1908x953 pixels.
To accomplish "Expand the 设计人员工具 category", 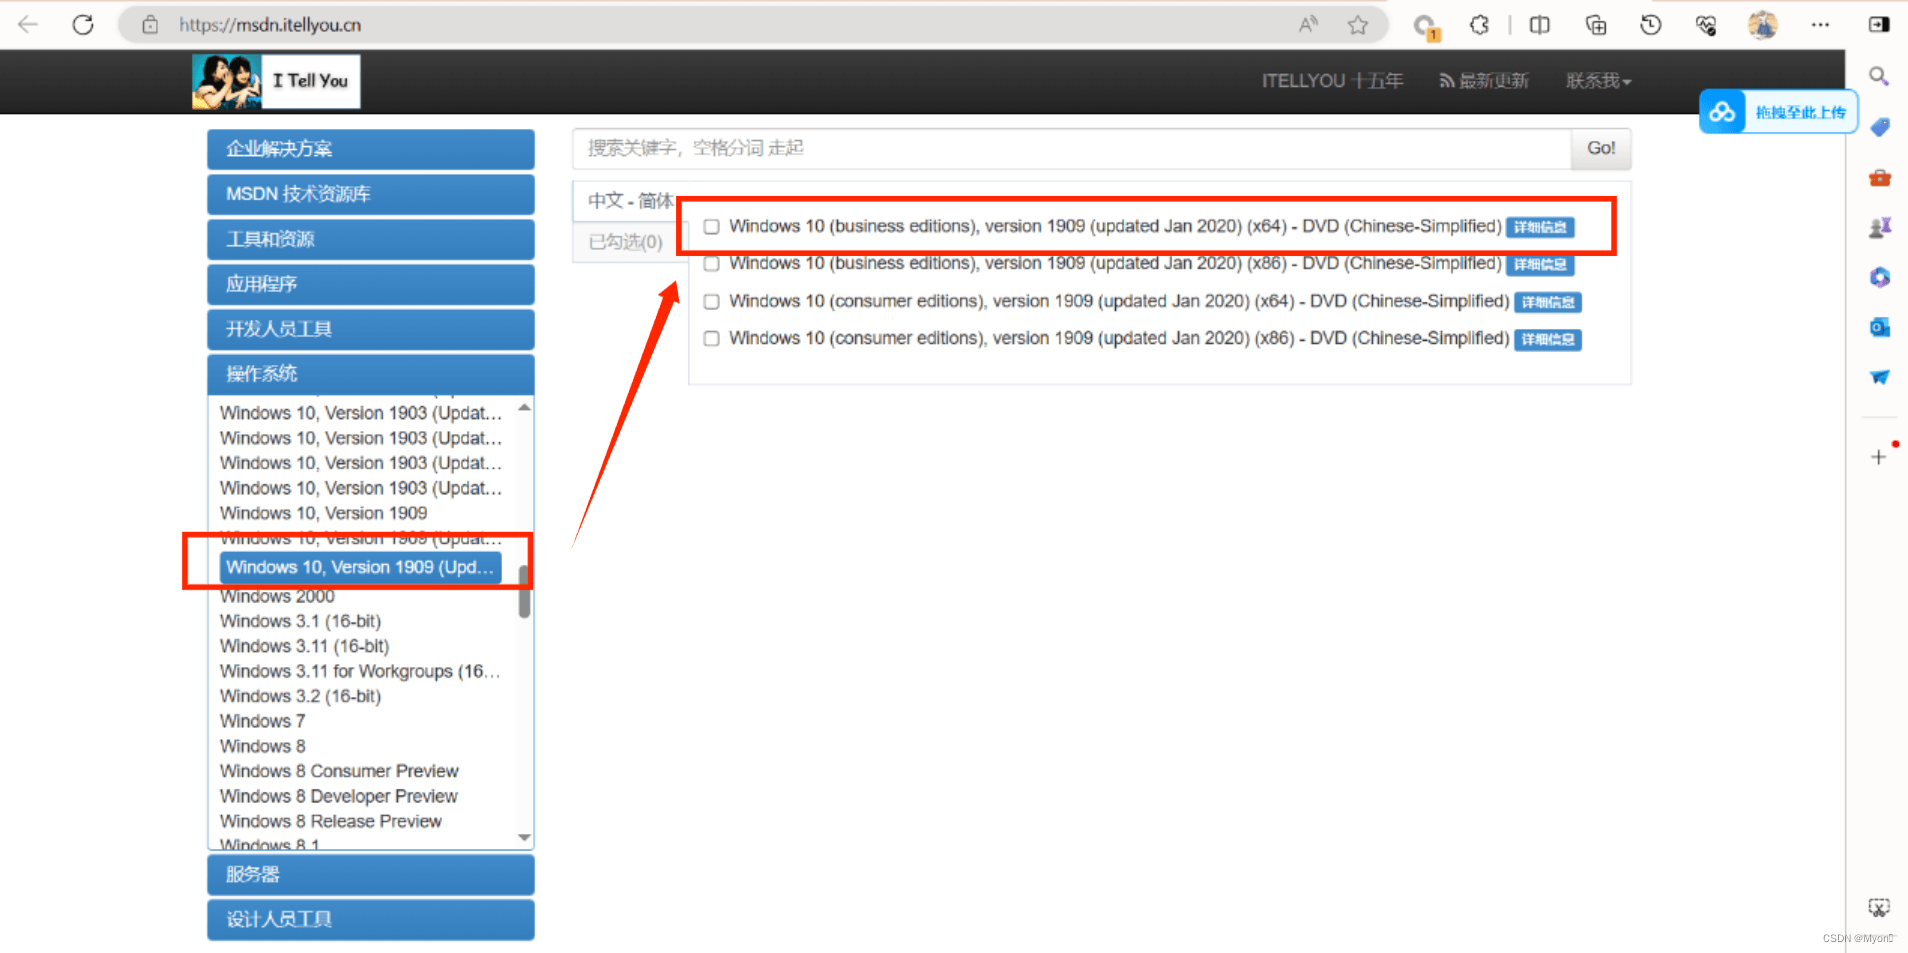I will pyautogui.click(x=371, y=920).
